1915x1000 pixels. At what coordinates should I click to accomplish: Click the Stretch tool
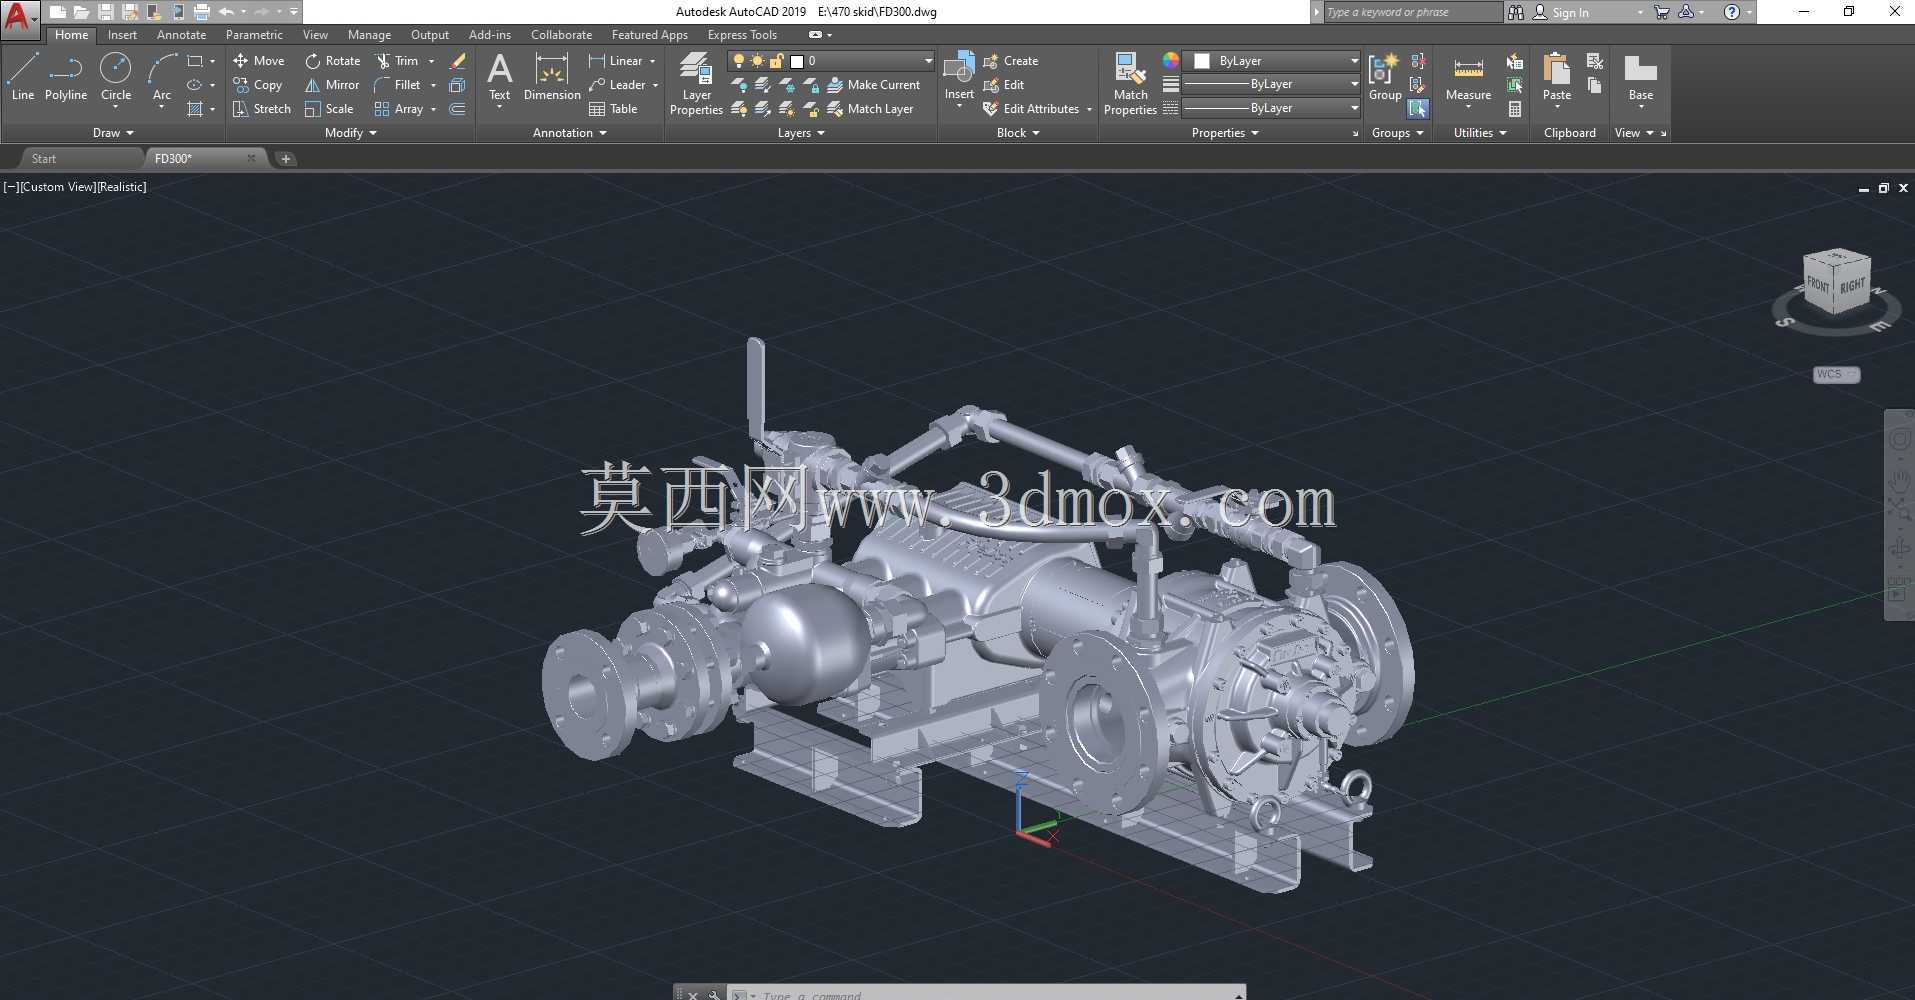click(262, 109)
